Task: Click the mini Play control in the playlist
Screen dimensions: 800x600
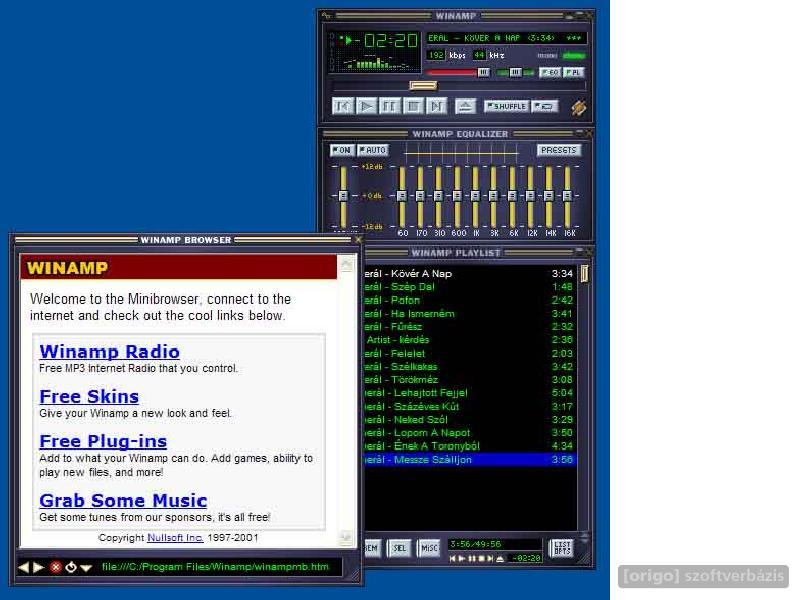Action: (462, 559)
